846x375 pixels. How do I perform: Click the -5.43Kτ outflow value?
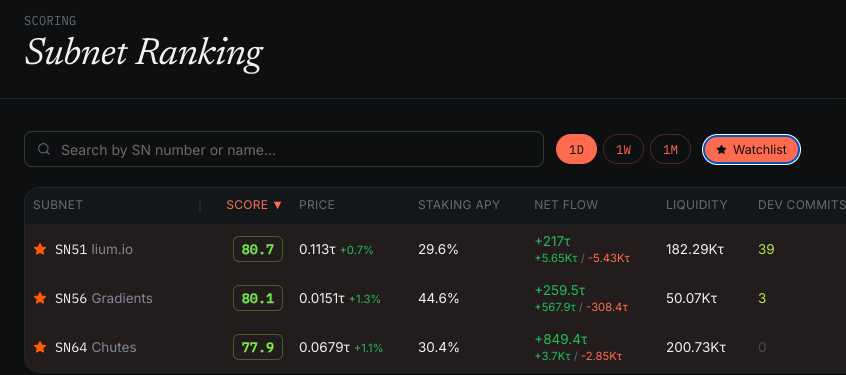[x=609, y=258]
